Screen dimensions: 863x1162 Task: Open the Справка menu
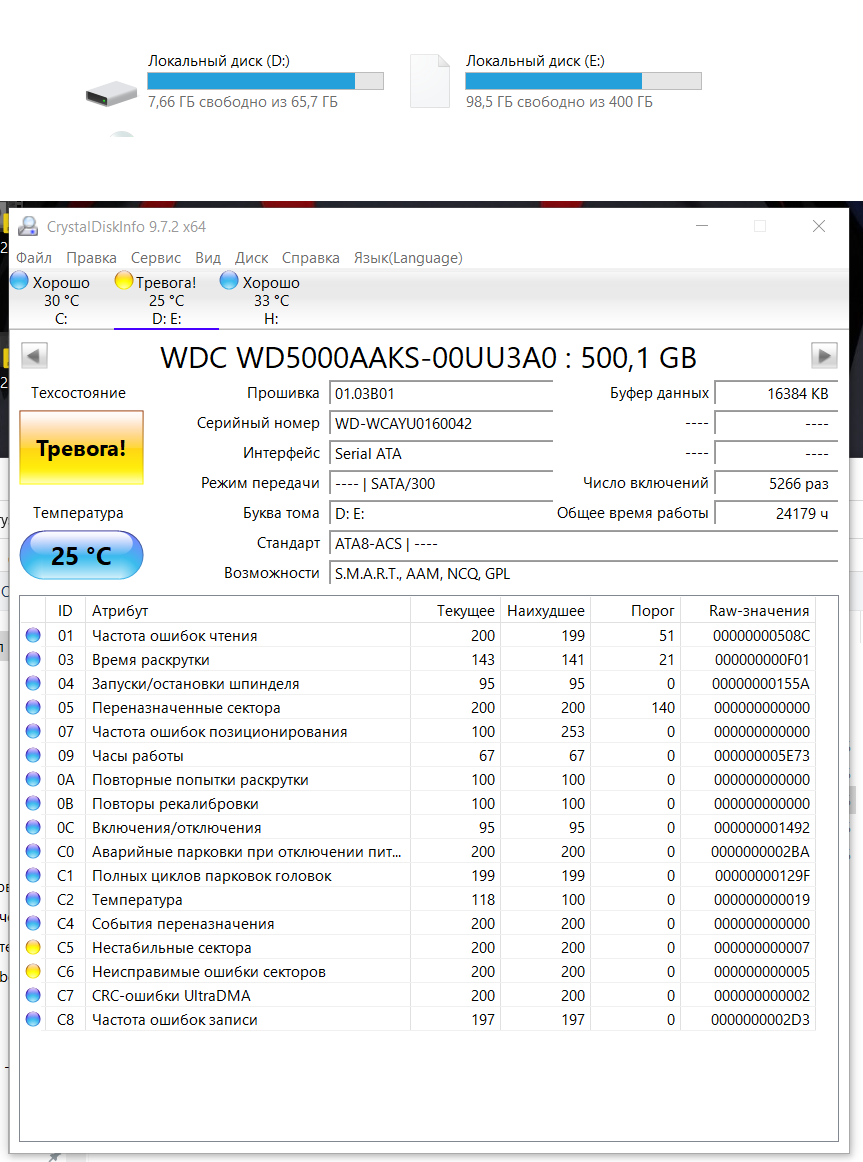[310, 258]
